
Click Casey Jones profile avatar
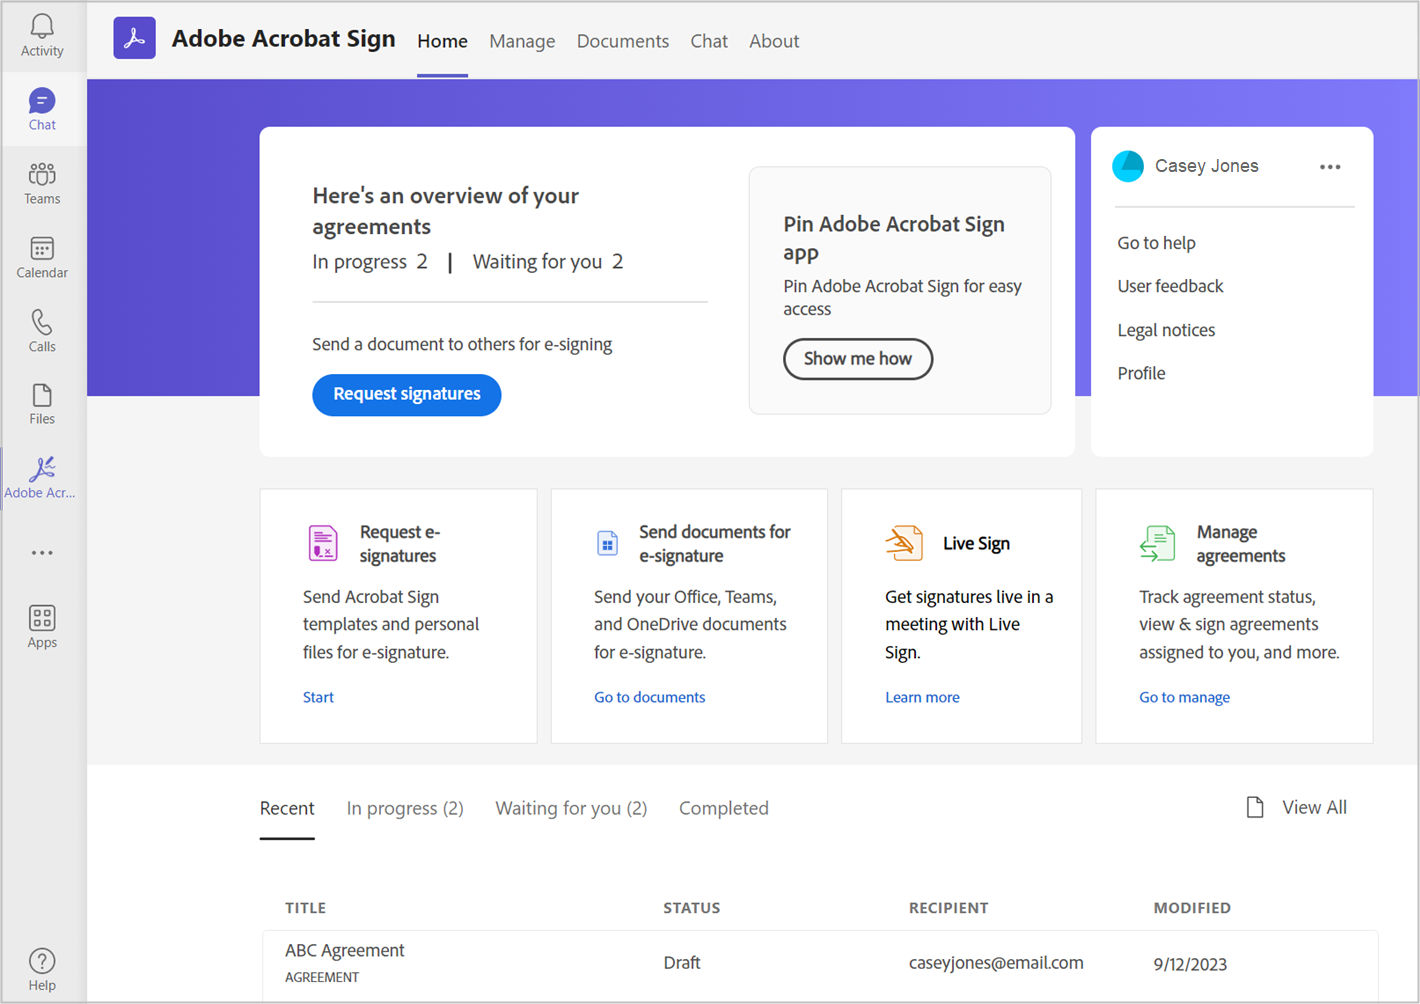coord(1128,166)
